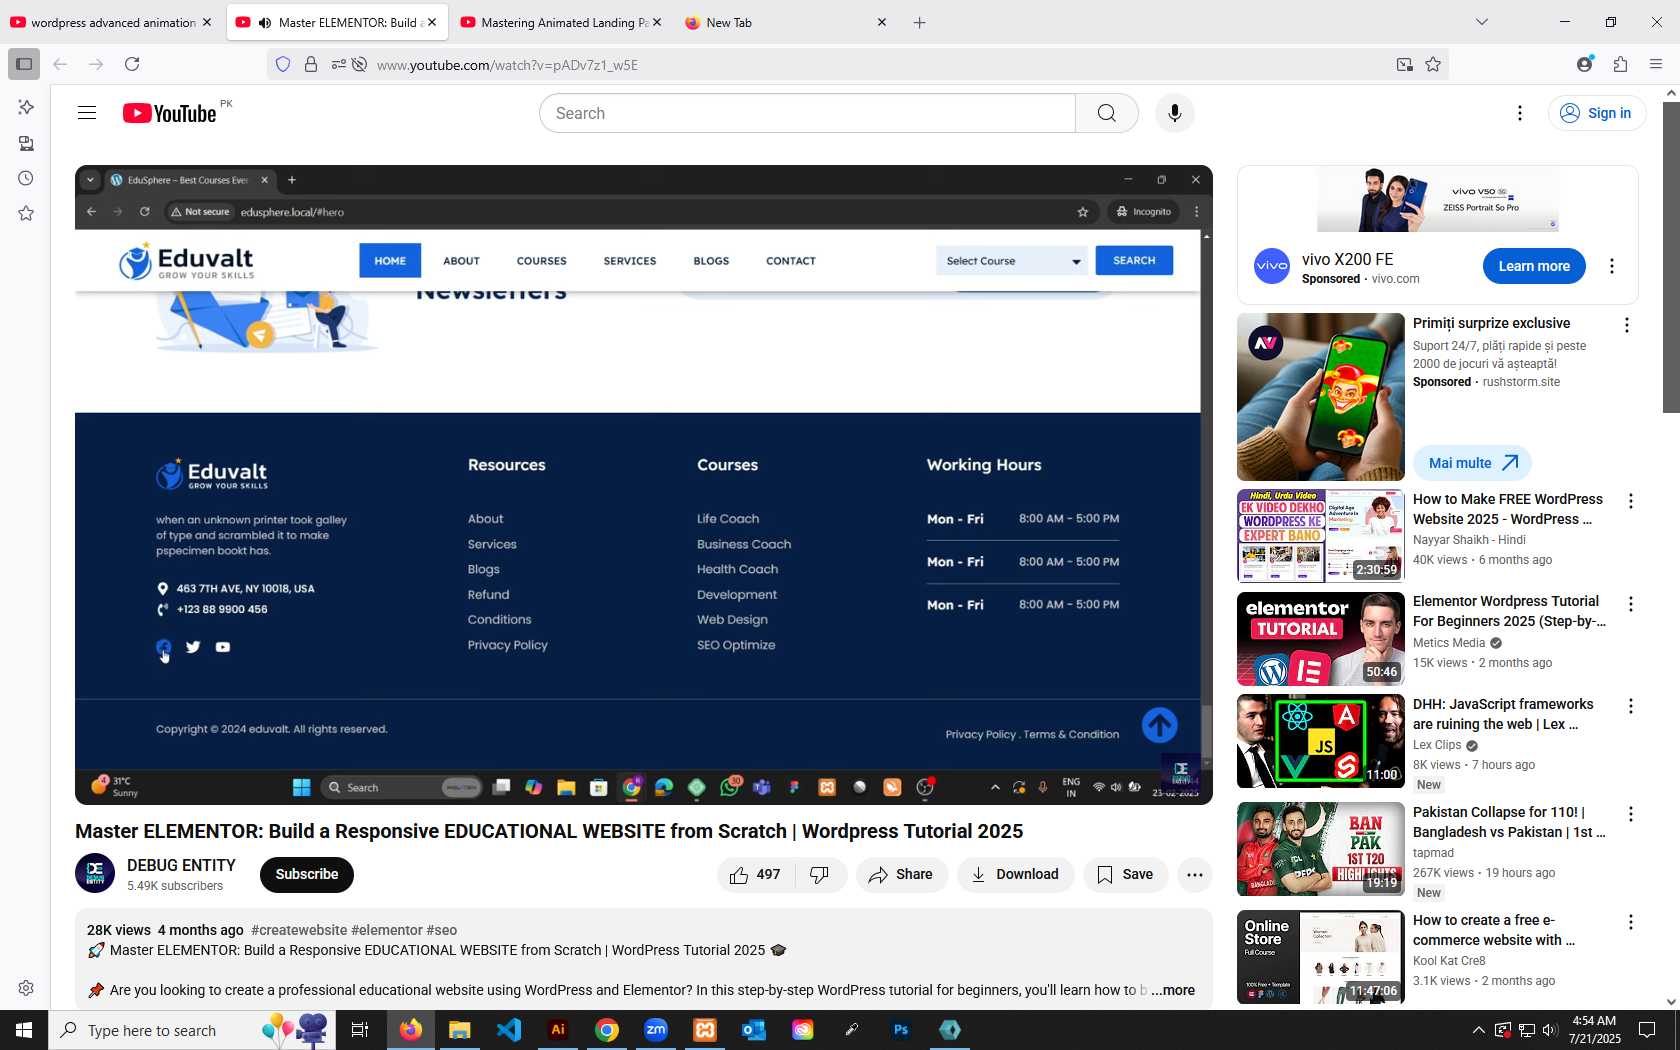Open Firefox account icon
Image resolution: width=1680 pixels, height=1050 pixels.
[x=1585, y=64]
